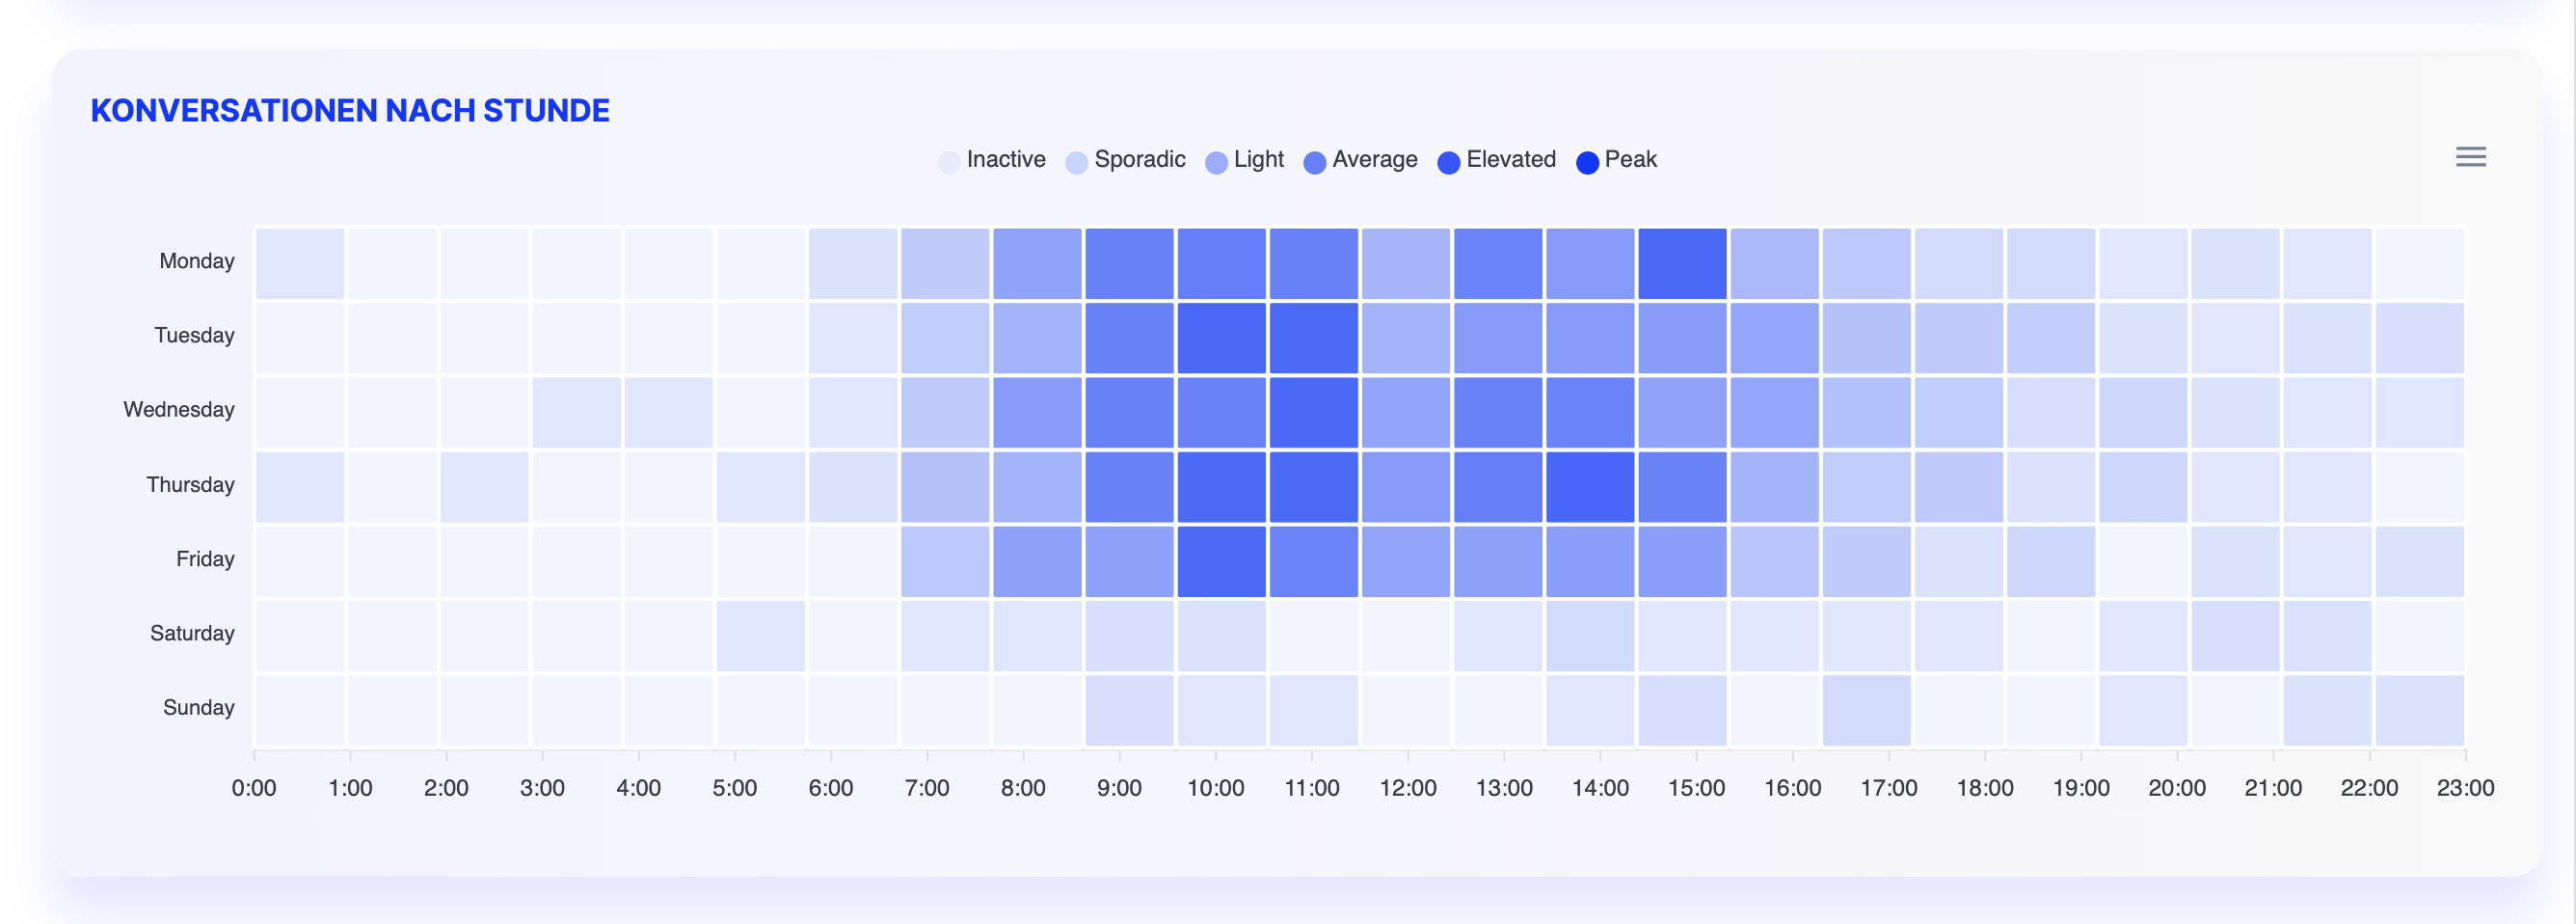Hide the Average legend series

pos(1374,160)
